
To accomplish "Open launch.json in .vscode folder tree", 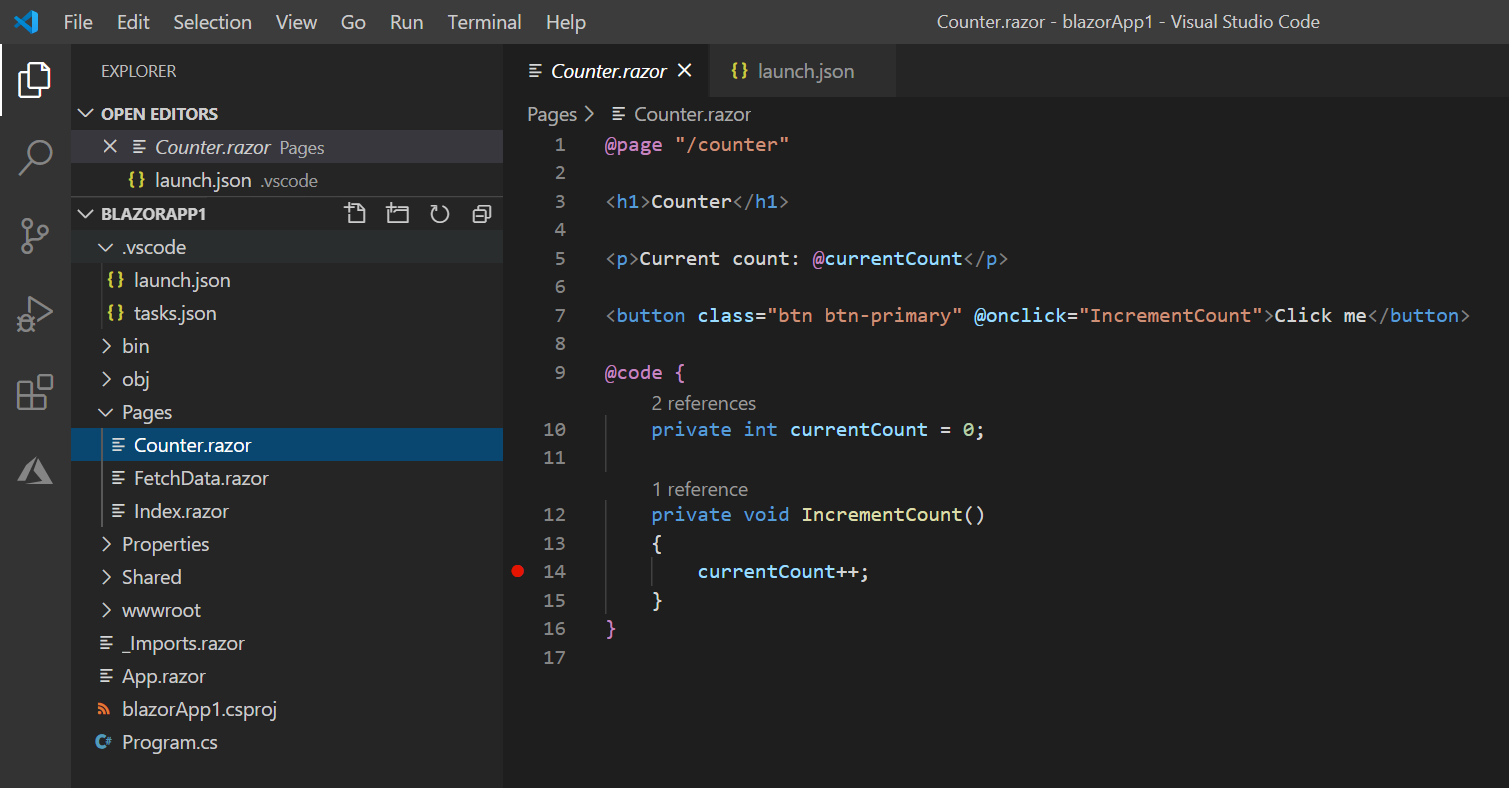I will click(x=182, y=280).
